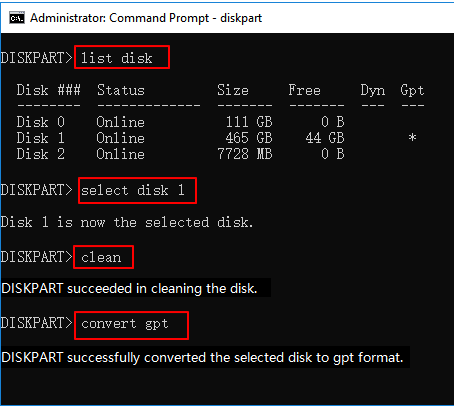Screen dimensions: 454x407
Task: Click the DISKPART> prompt before 'convert gpt'
Action: [36, 323]
